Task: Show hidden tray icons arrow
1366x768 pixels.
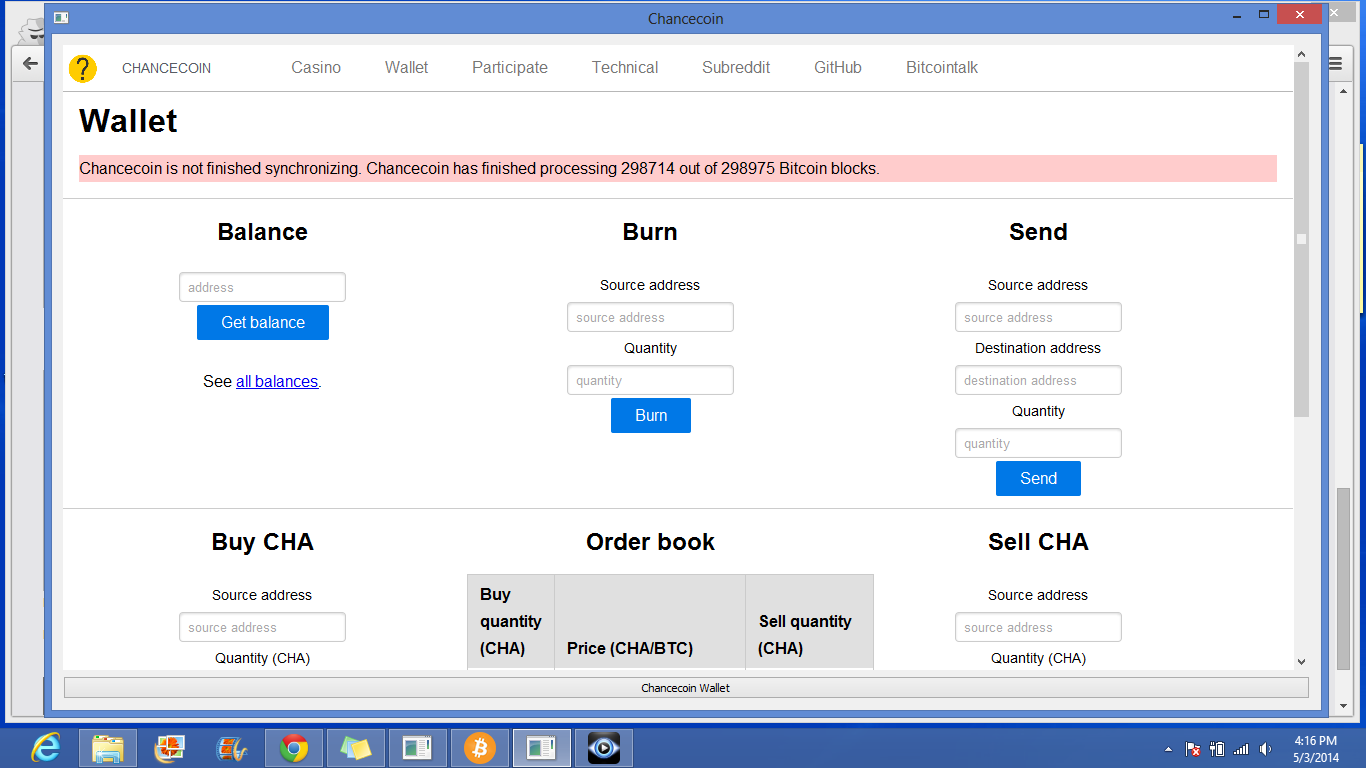Action: pyautogui.click(x=1168, y=749)
